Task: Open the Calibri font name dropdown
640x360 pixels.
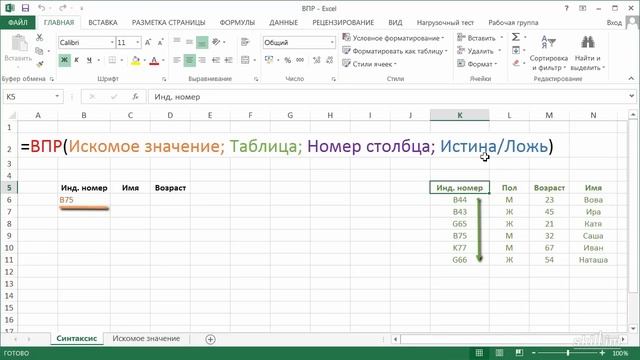Action: 112,42
